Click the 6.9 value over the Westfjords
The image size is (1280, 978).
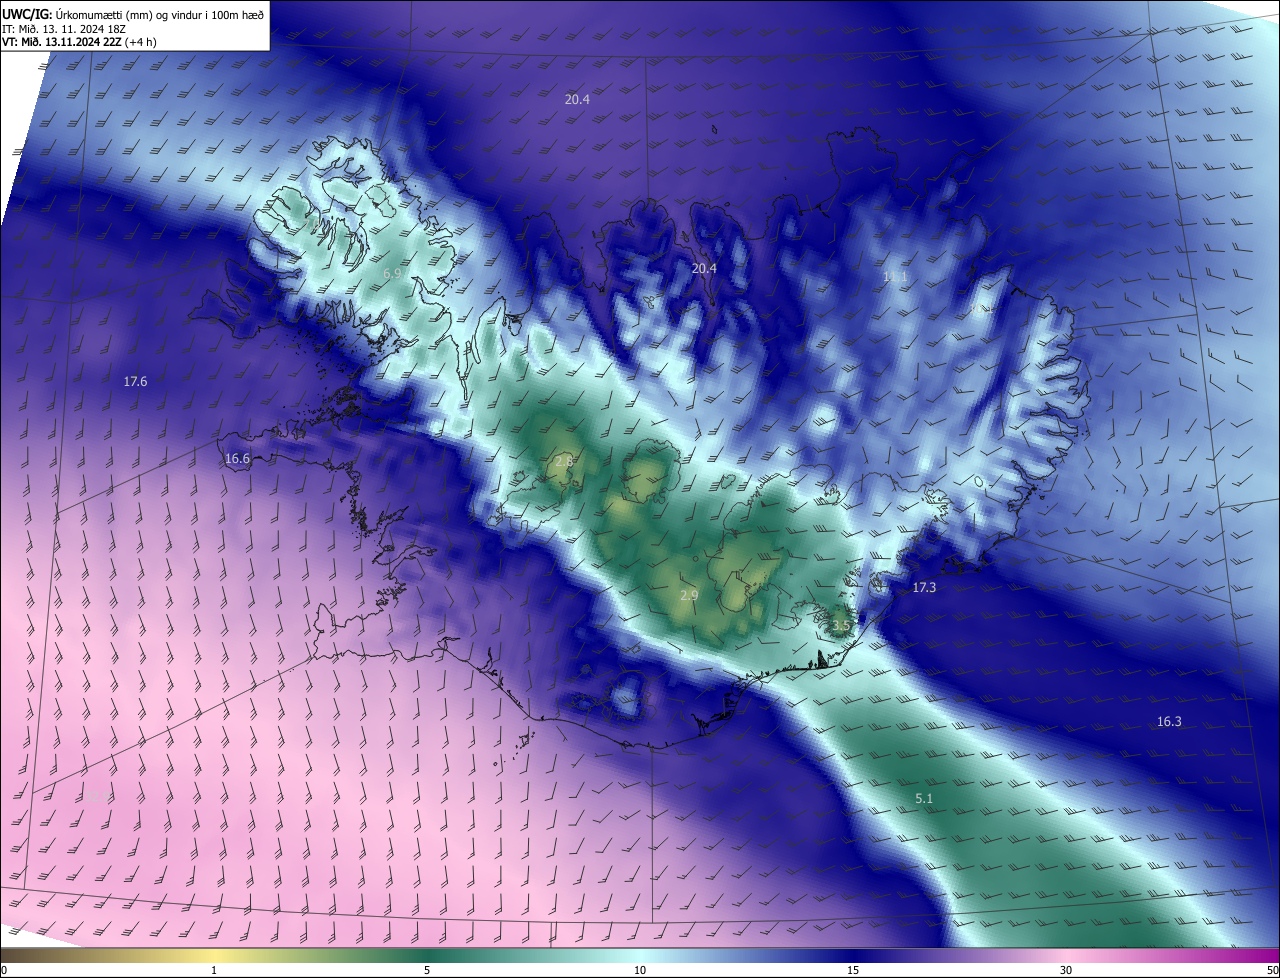point(392,273)
